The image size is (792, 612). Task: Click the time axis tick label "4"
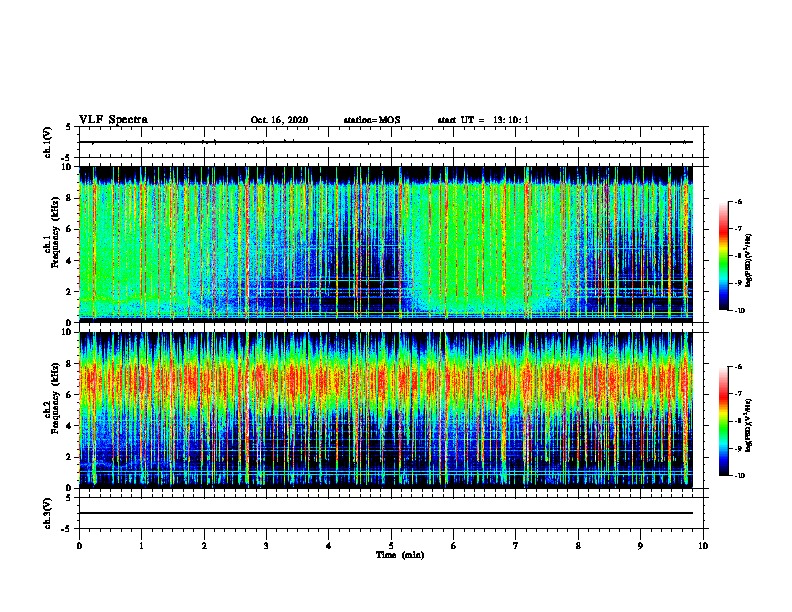click(329, 546)
